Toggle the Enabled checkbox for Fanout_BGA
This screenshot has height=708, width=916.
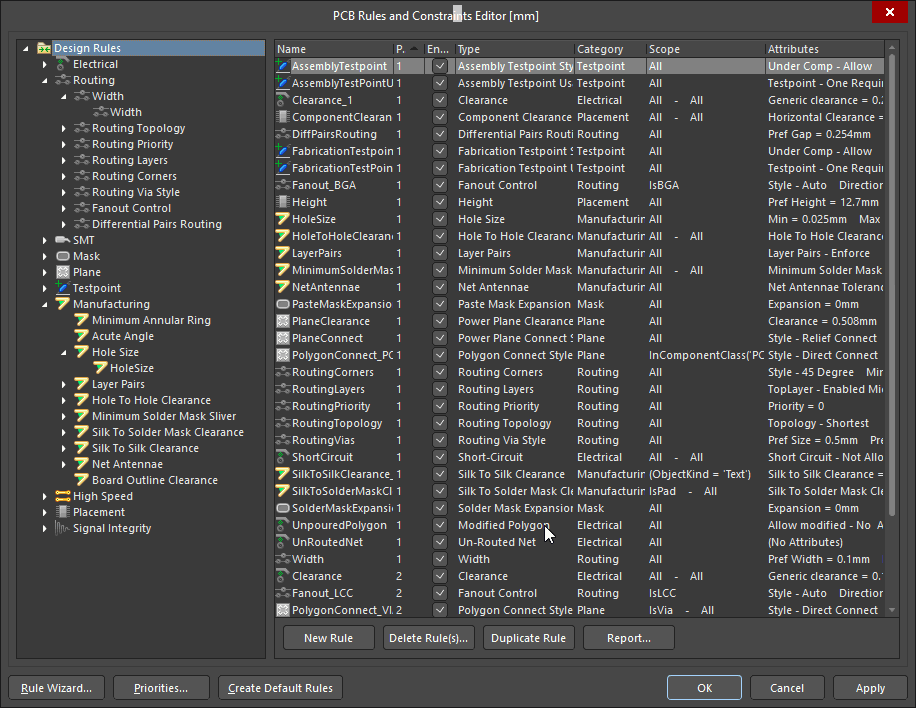(x=440, y=185)
